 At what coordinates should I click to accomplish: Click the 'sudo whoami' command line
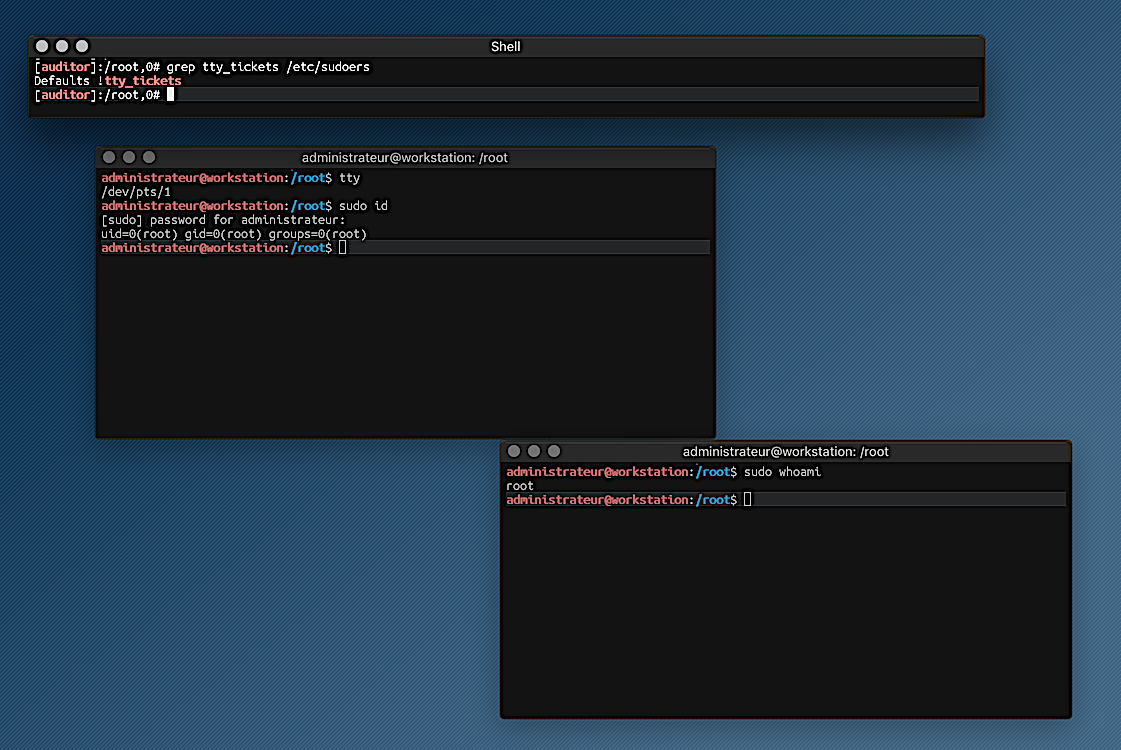[x=663, y=472]
